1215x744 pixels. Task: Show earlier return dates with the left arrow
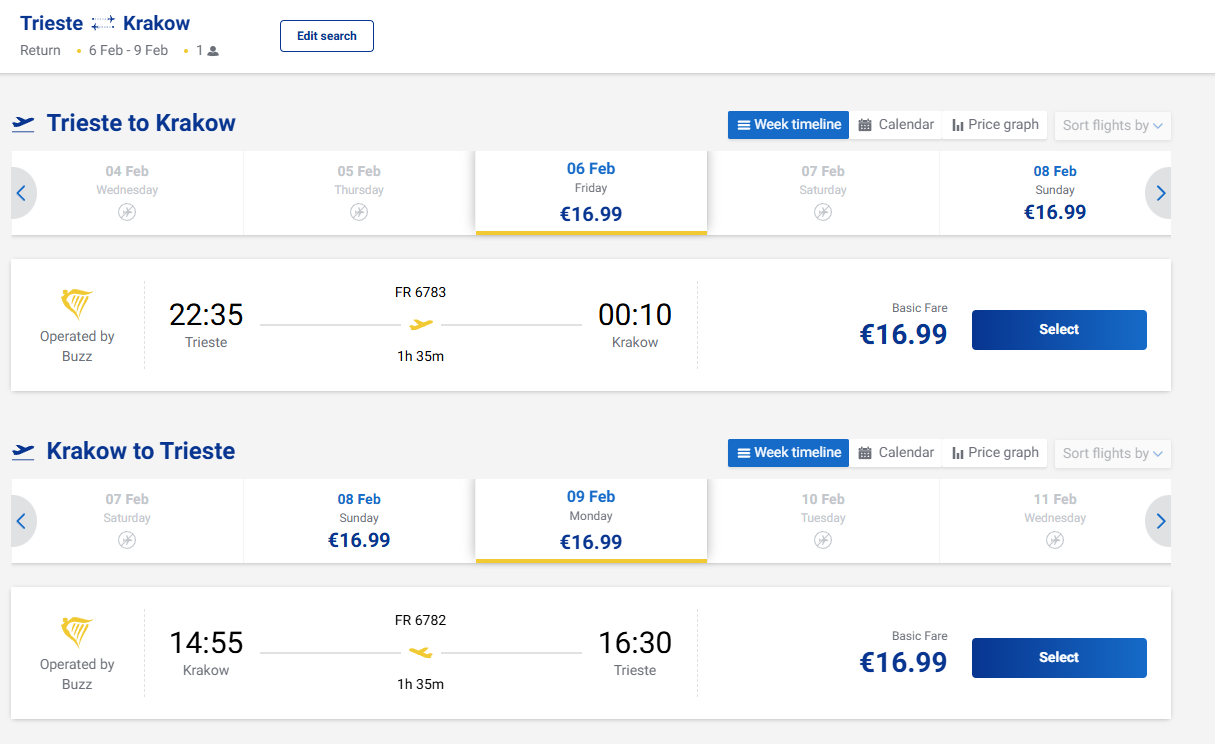[x=21, y=522]
